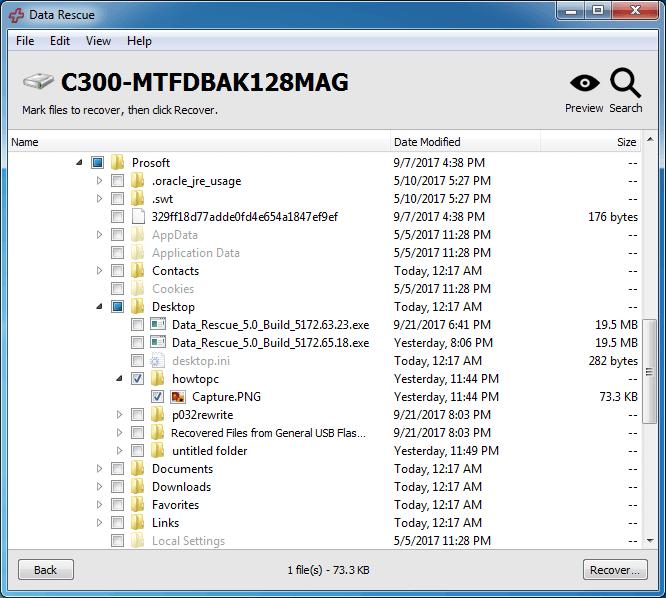
Task: Uncheck the Capture.PNG checkbox
Action: coord(157,397)
